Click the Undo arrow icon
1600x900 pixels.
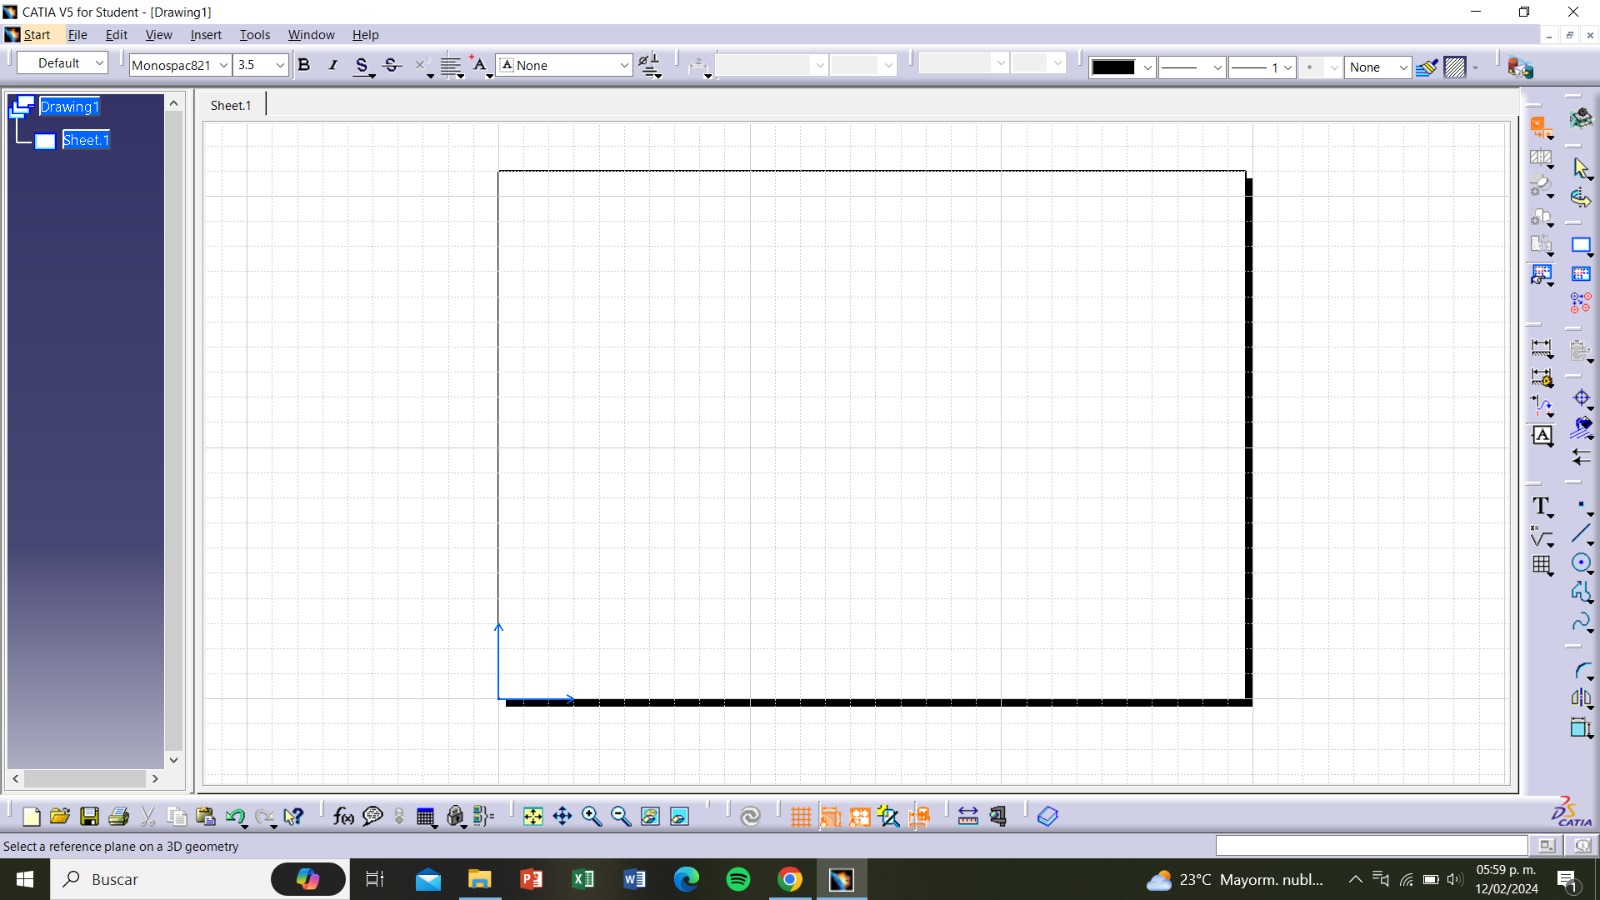pyautogui.click(x=235, y=817)
